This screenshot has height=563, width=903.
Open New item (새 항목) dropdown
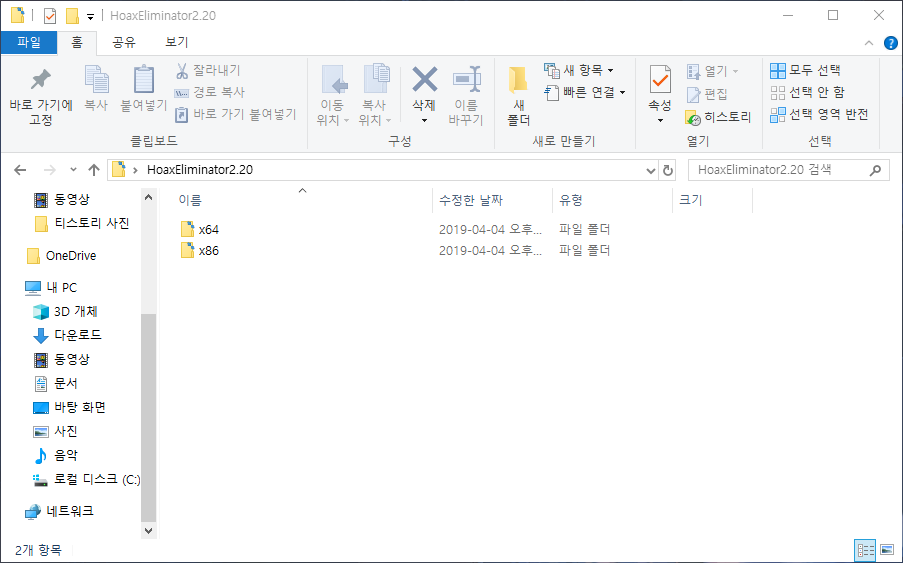coord(579,70)
